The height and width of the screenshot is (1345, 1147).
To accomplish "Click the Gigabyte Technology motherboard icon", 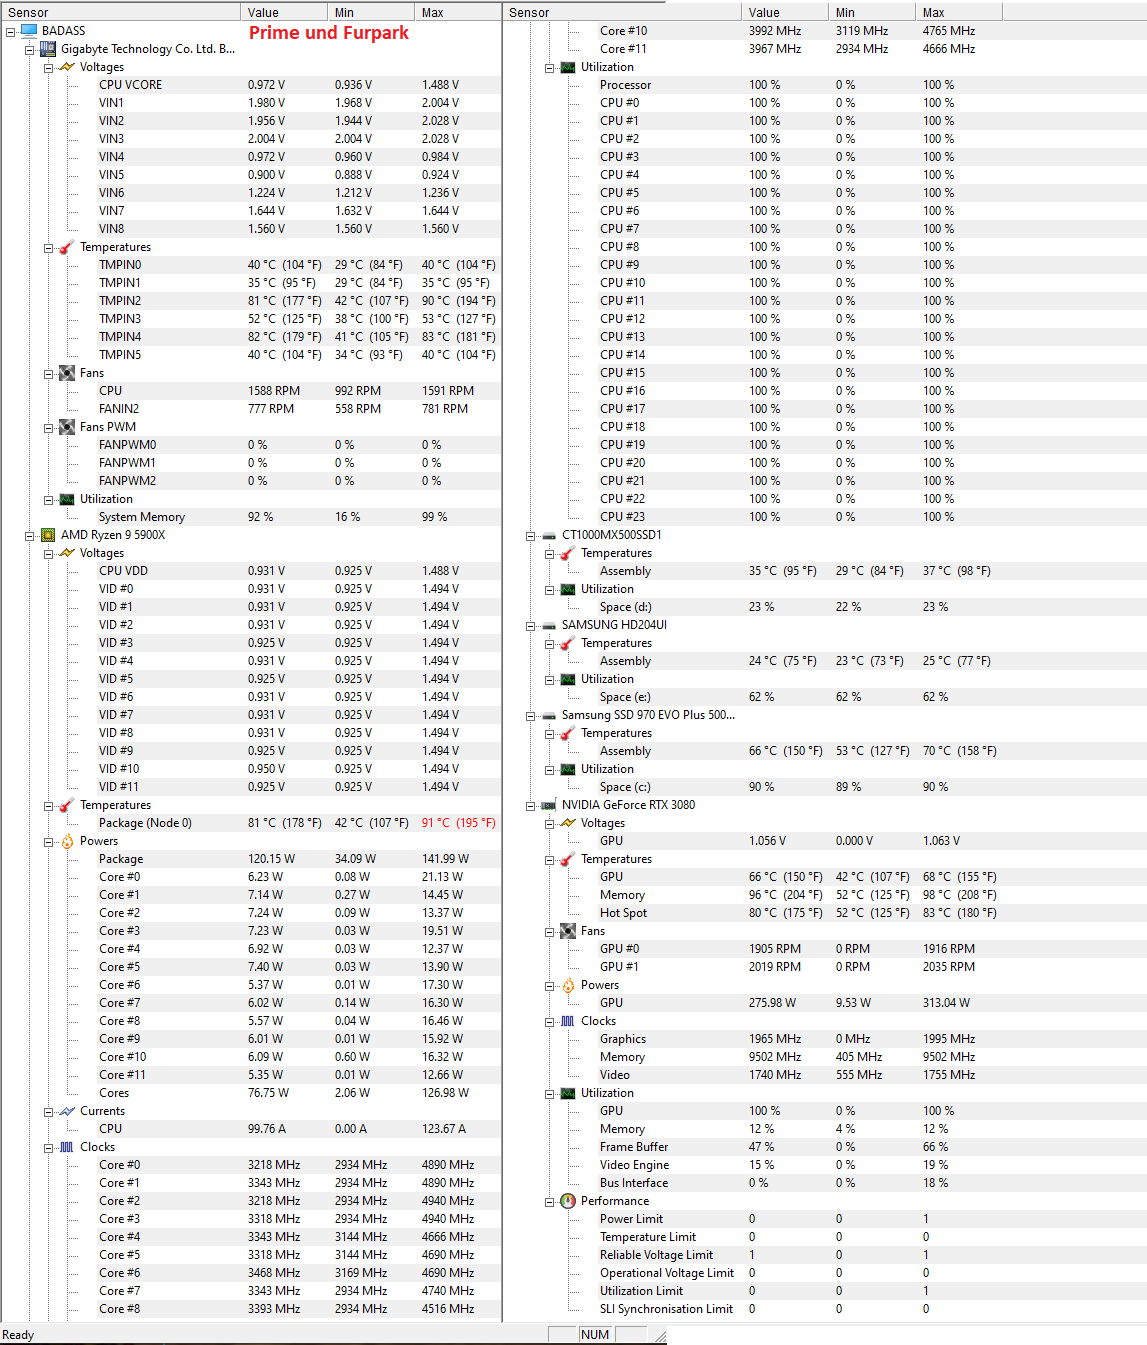I will click(48, 49).
